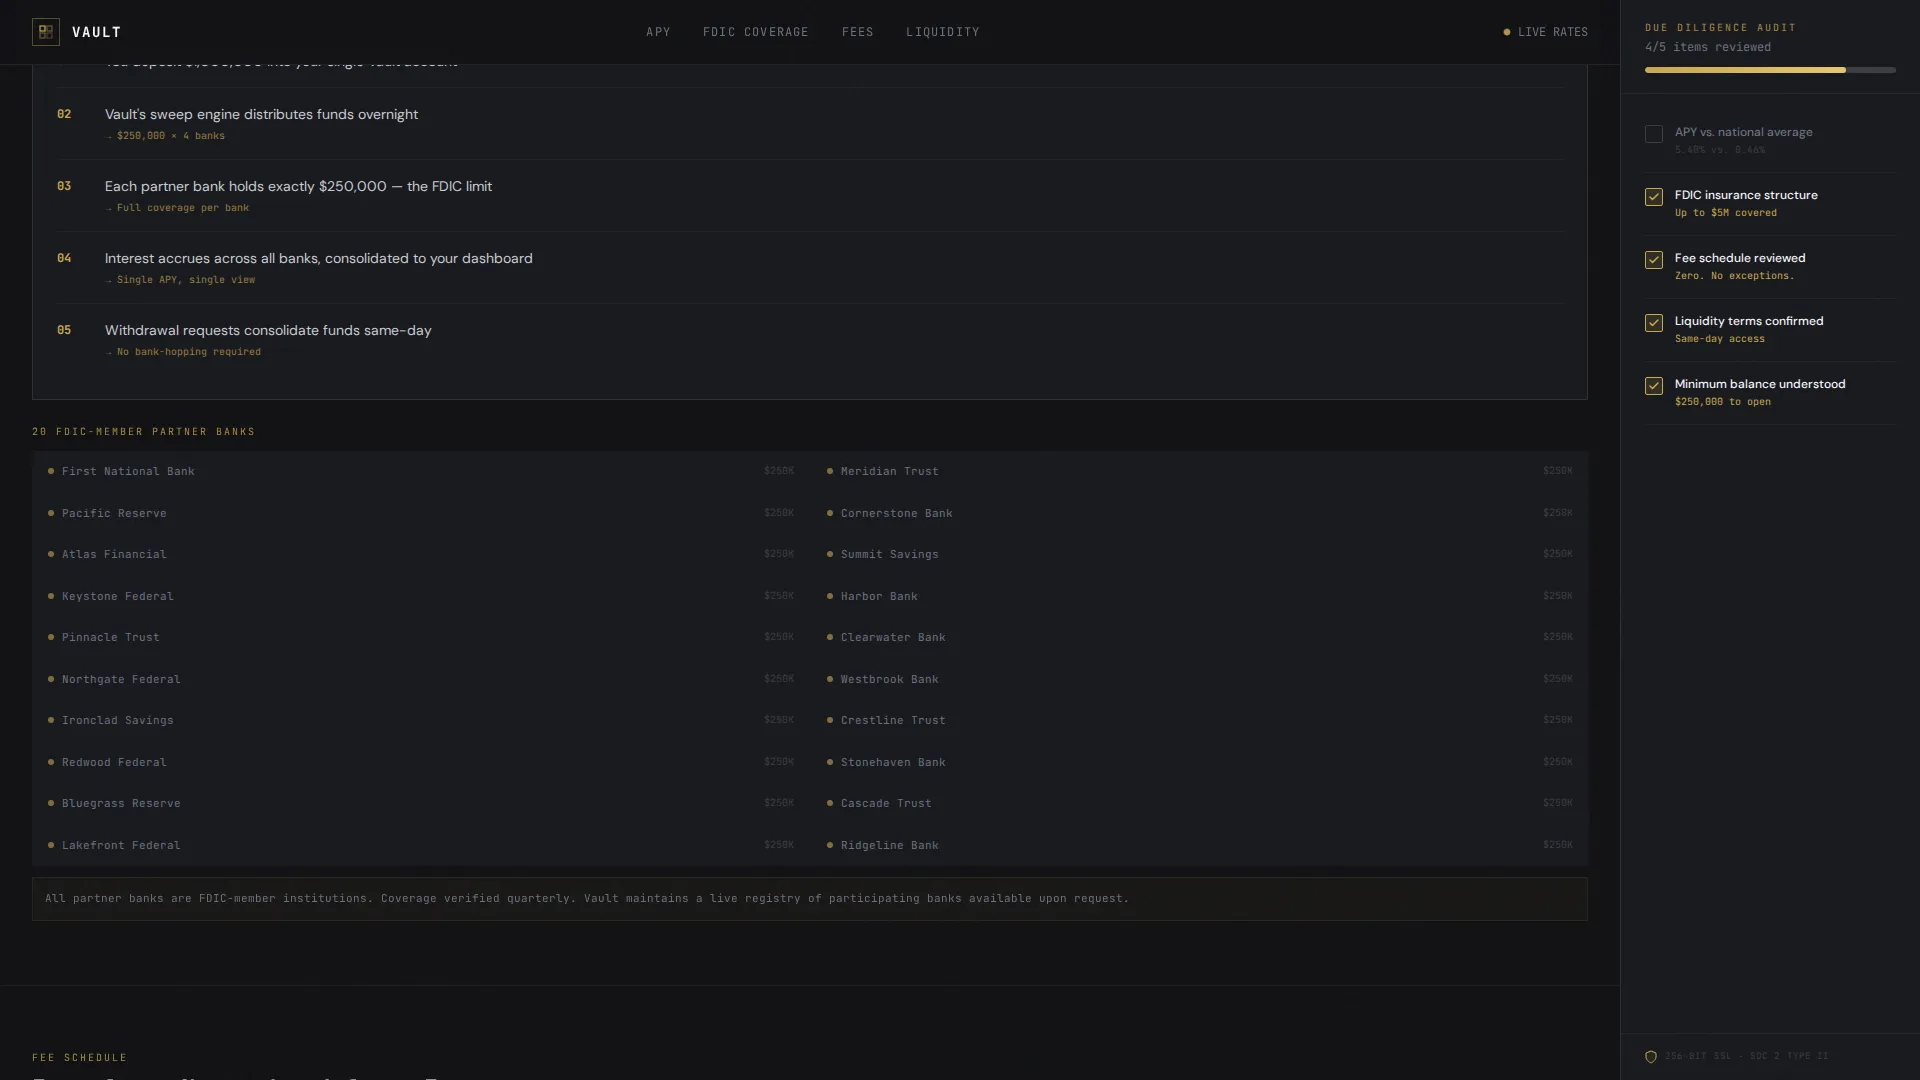Screen dimensions: 1920x1080
Task: Select Stonehaven Bank row
Action: click(1199, 762)
